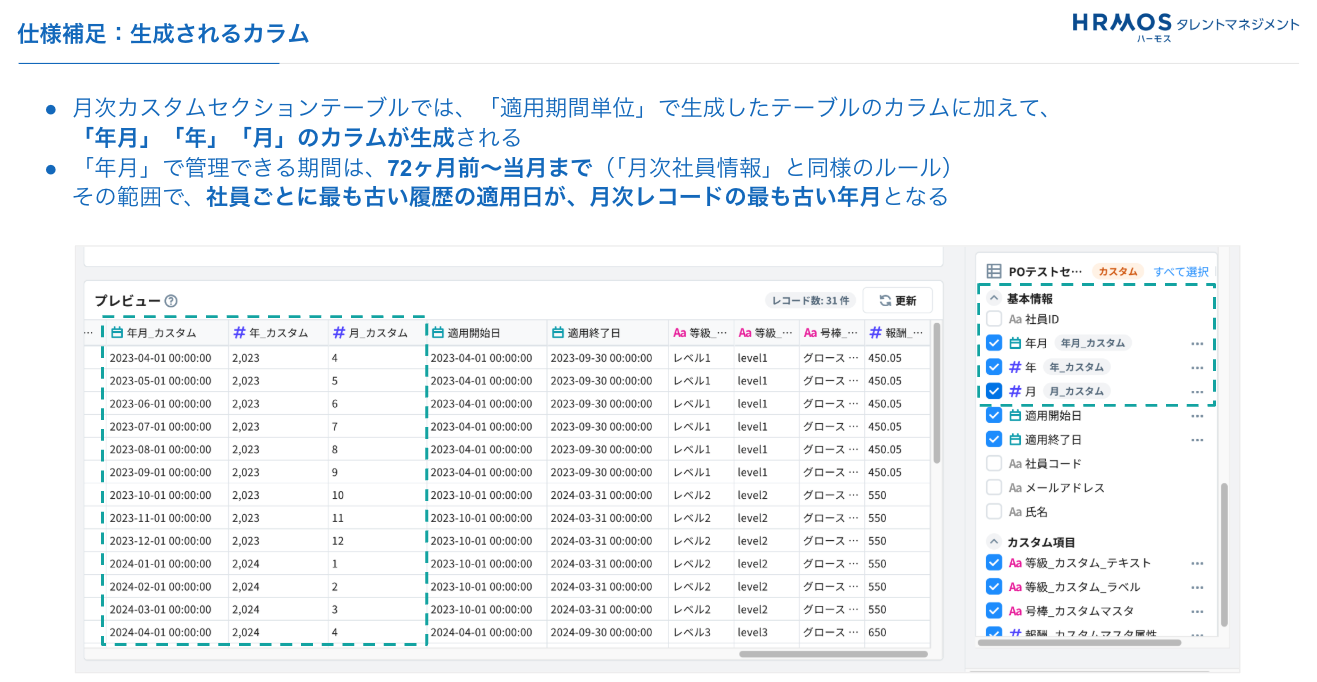Click the 適用開始日 column header
Viewport: 1317px width, 682px height.
pos(474,333)
